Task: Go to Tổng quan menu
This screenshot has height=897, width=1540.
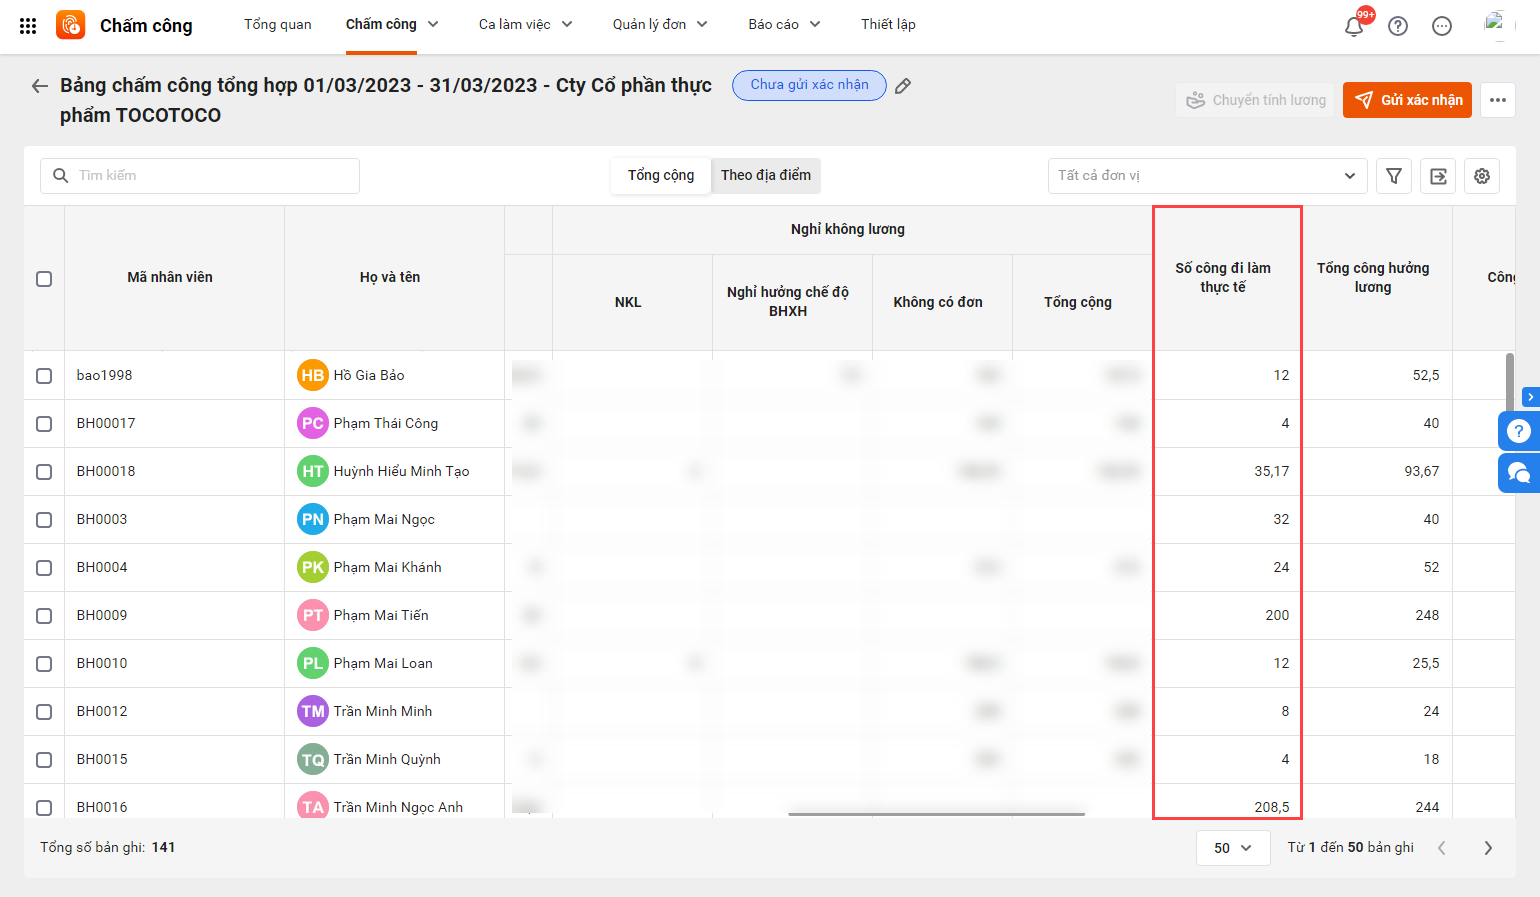Action: [278, 25]
